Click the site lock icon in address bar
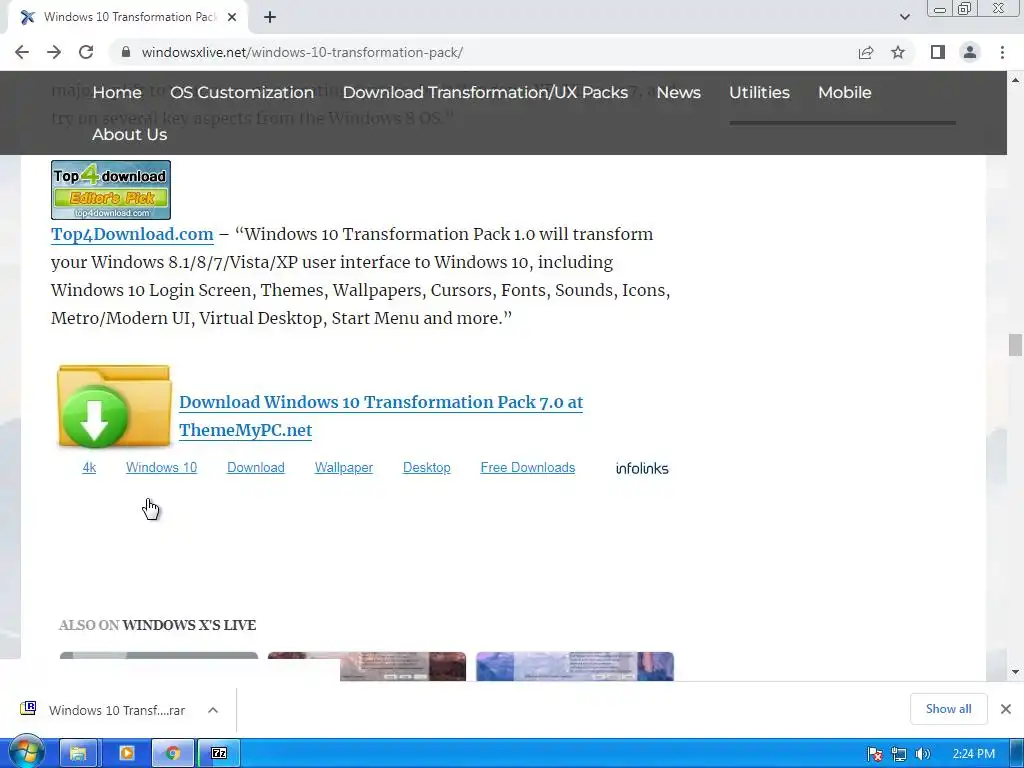1024x768 pixels. pyautogui.click(x=126, y=52)
